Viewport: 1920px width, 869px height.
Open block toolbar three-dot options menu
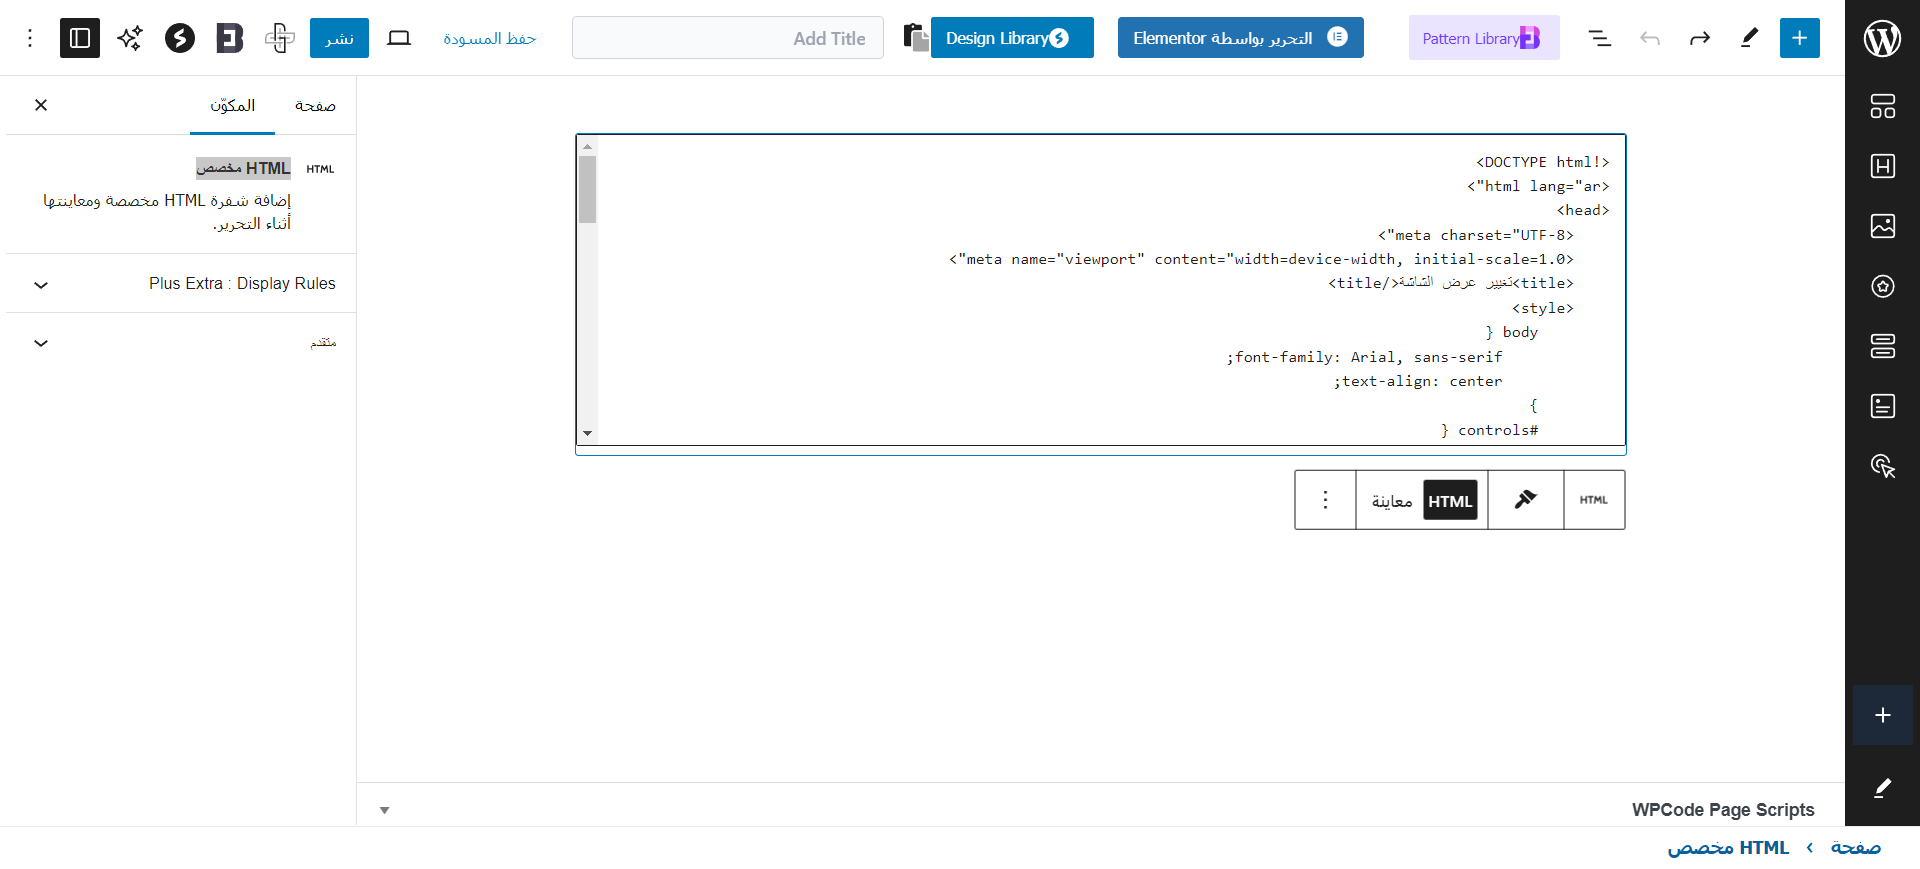[1326, 500]
